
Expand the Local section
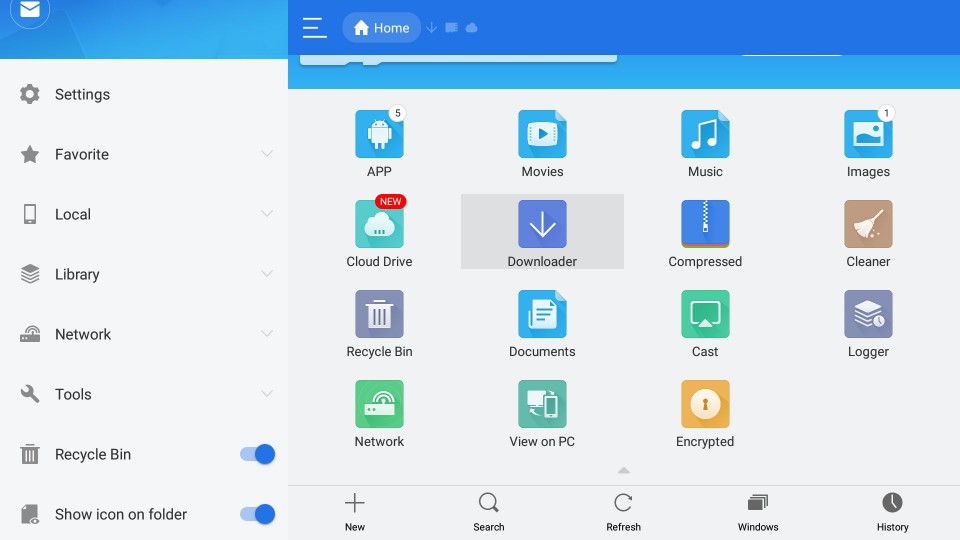pyautogui.click(x=266, y=214)
